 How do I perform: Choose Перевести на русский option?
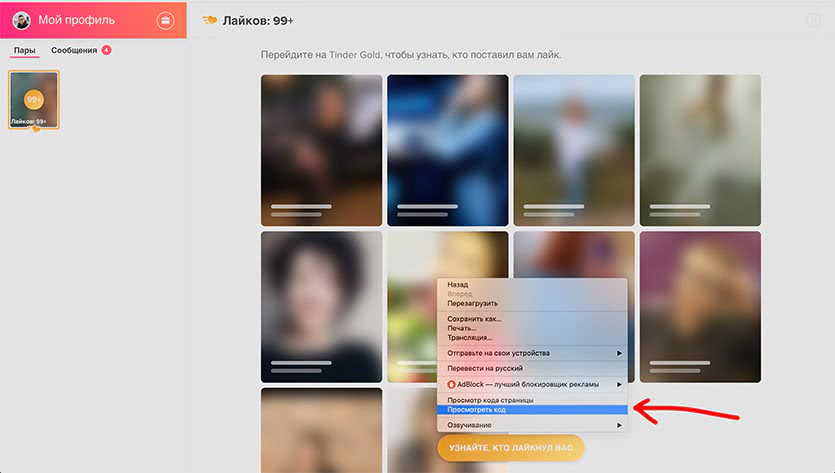click(x=484, y=368)
